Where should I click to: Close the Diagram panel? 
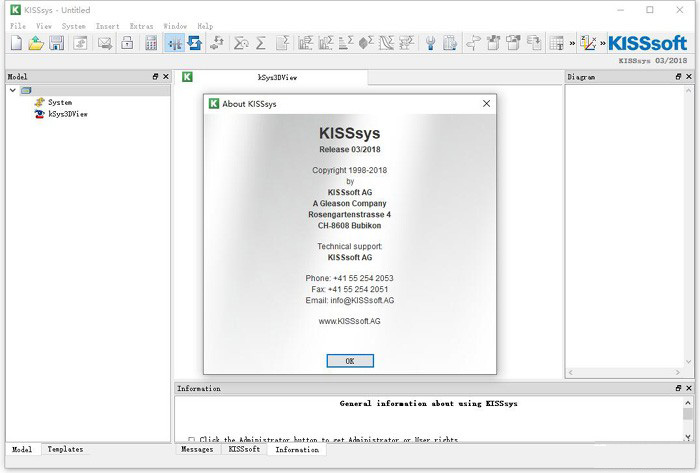[689, 77]
